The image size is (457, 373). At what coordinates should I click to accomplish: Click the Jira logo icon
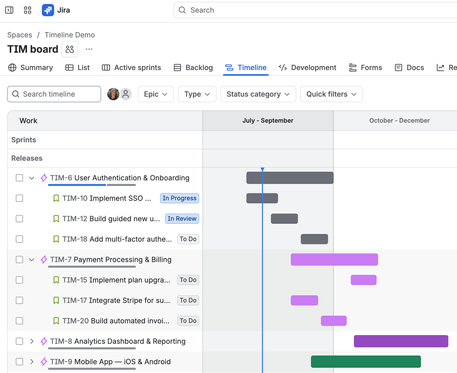pos(48,10)
